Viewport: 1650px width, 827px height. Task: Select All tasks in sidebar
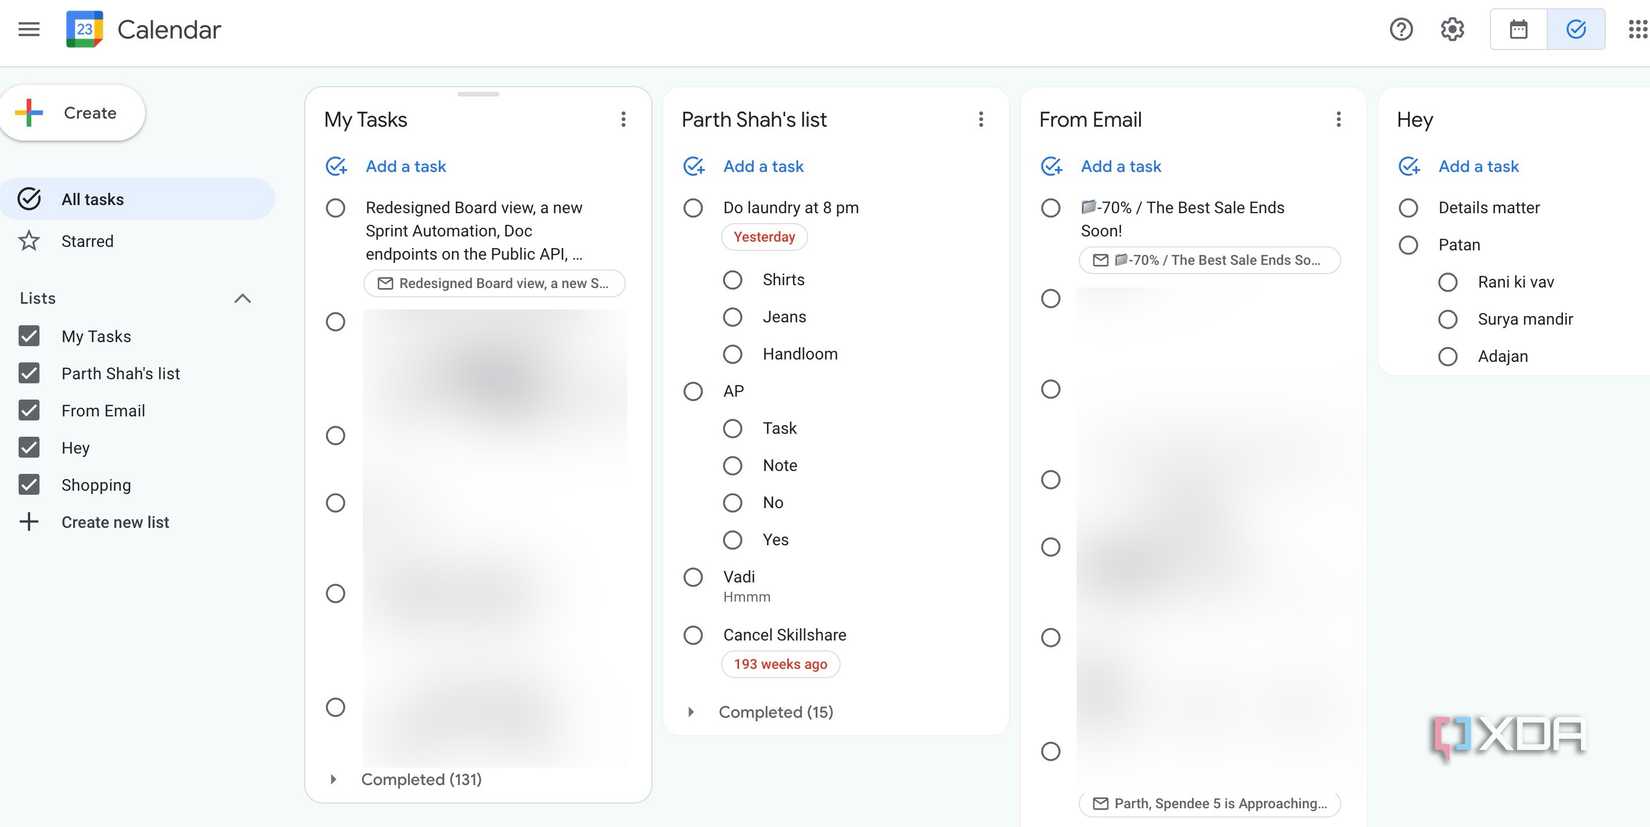point(138,199)
